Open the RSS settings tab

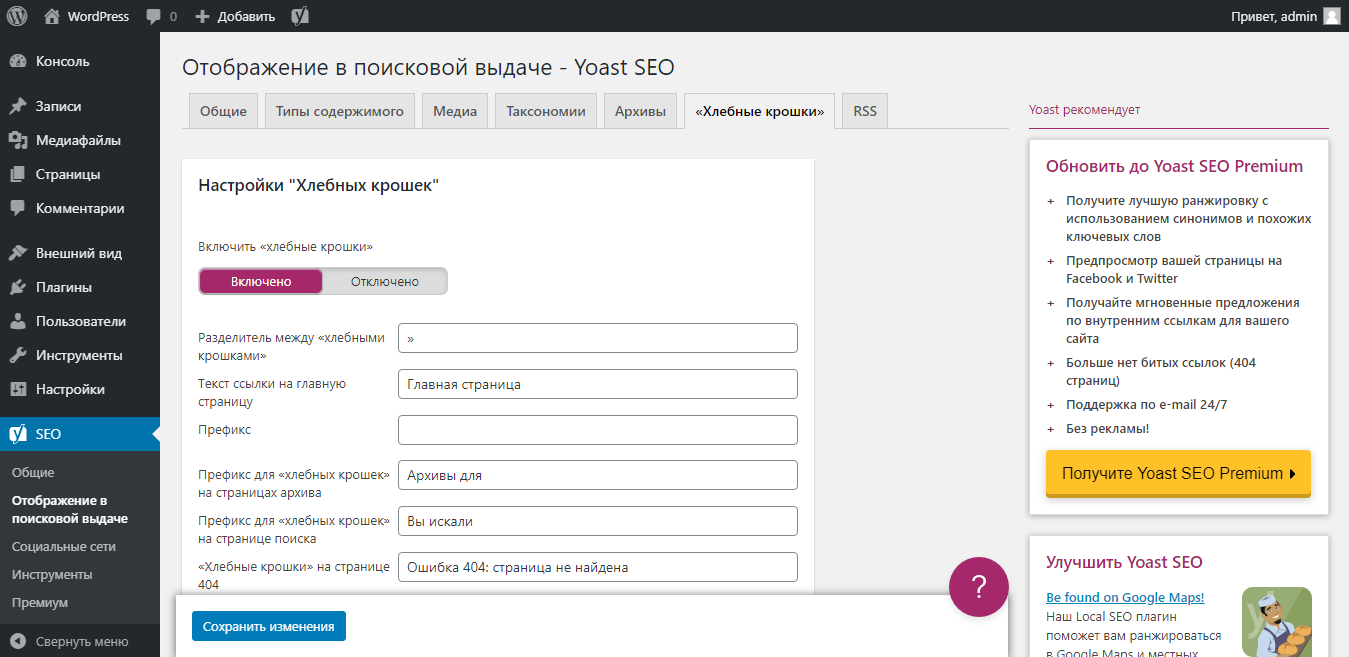(864, 110)
